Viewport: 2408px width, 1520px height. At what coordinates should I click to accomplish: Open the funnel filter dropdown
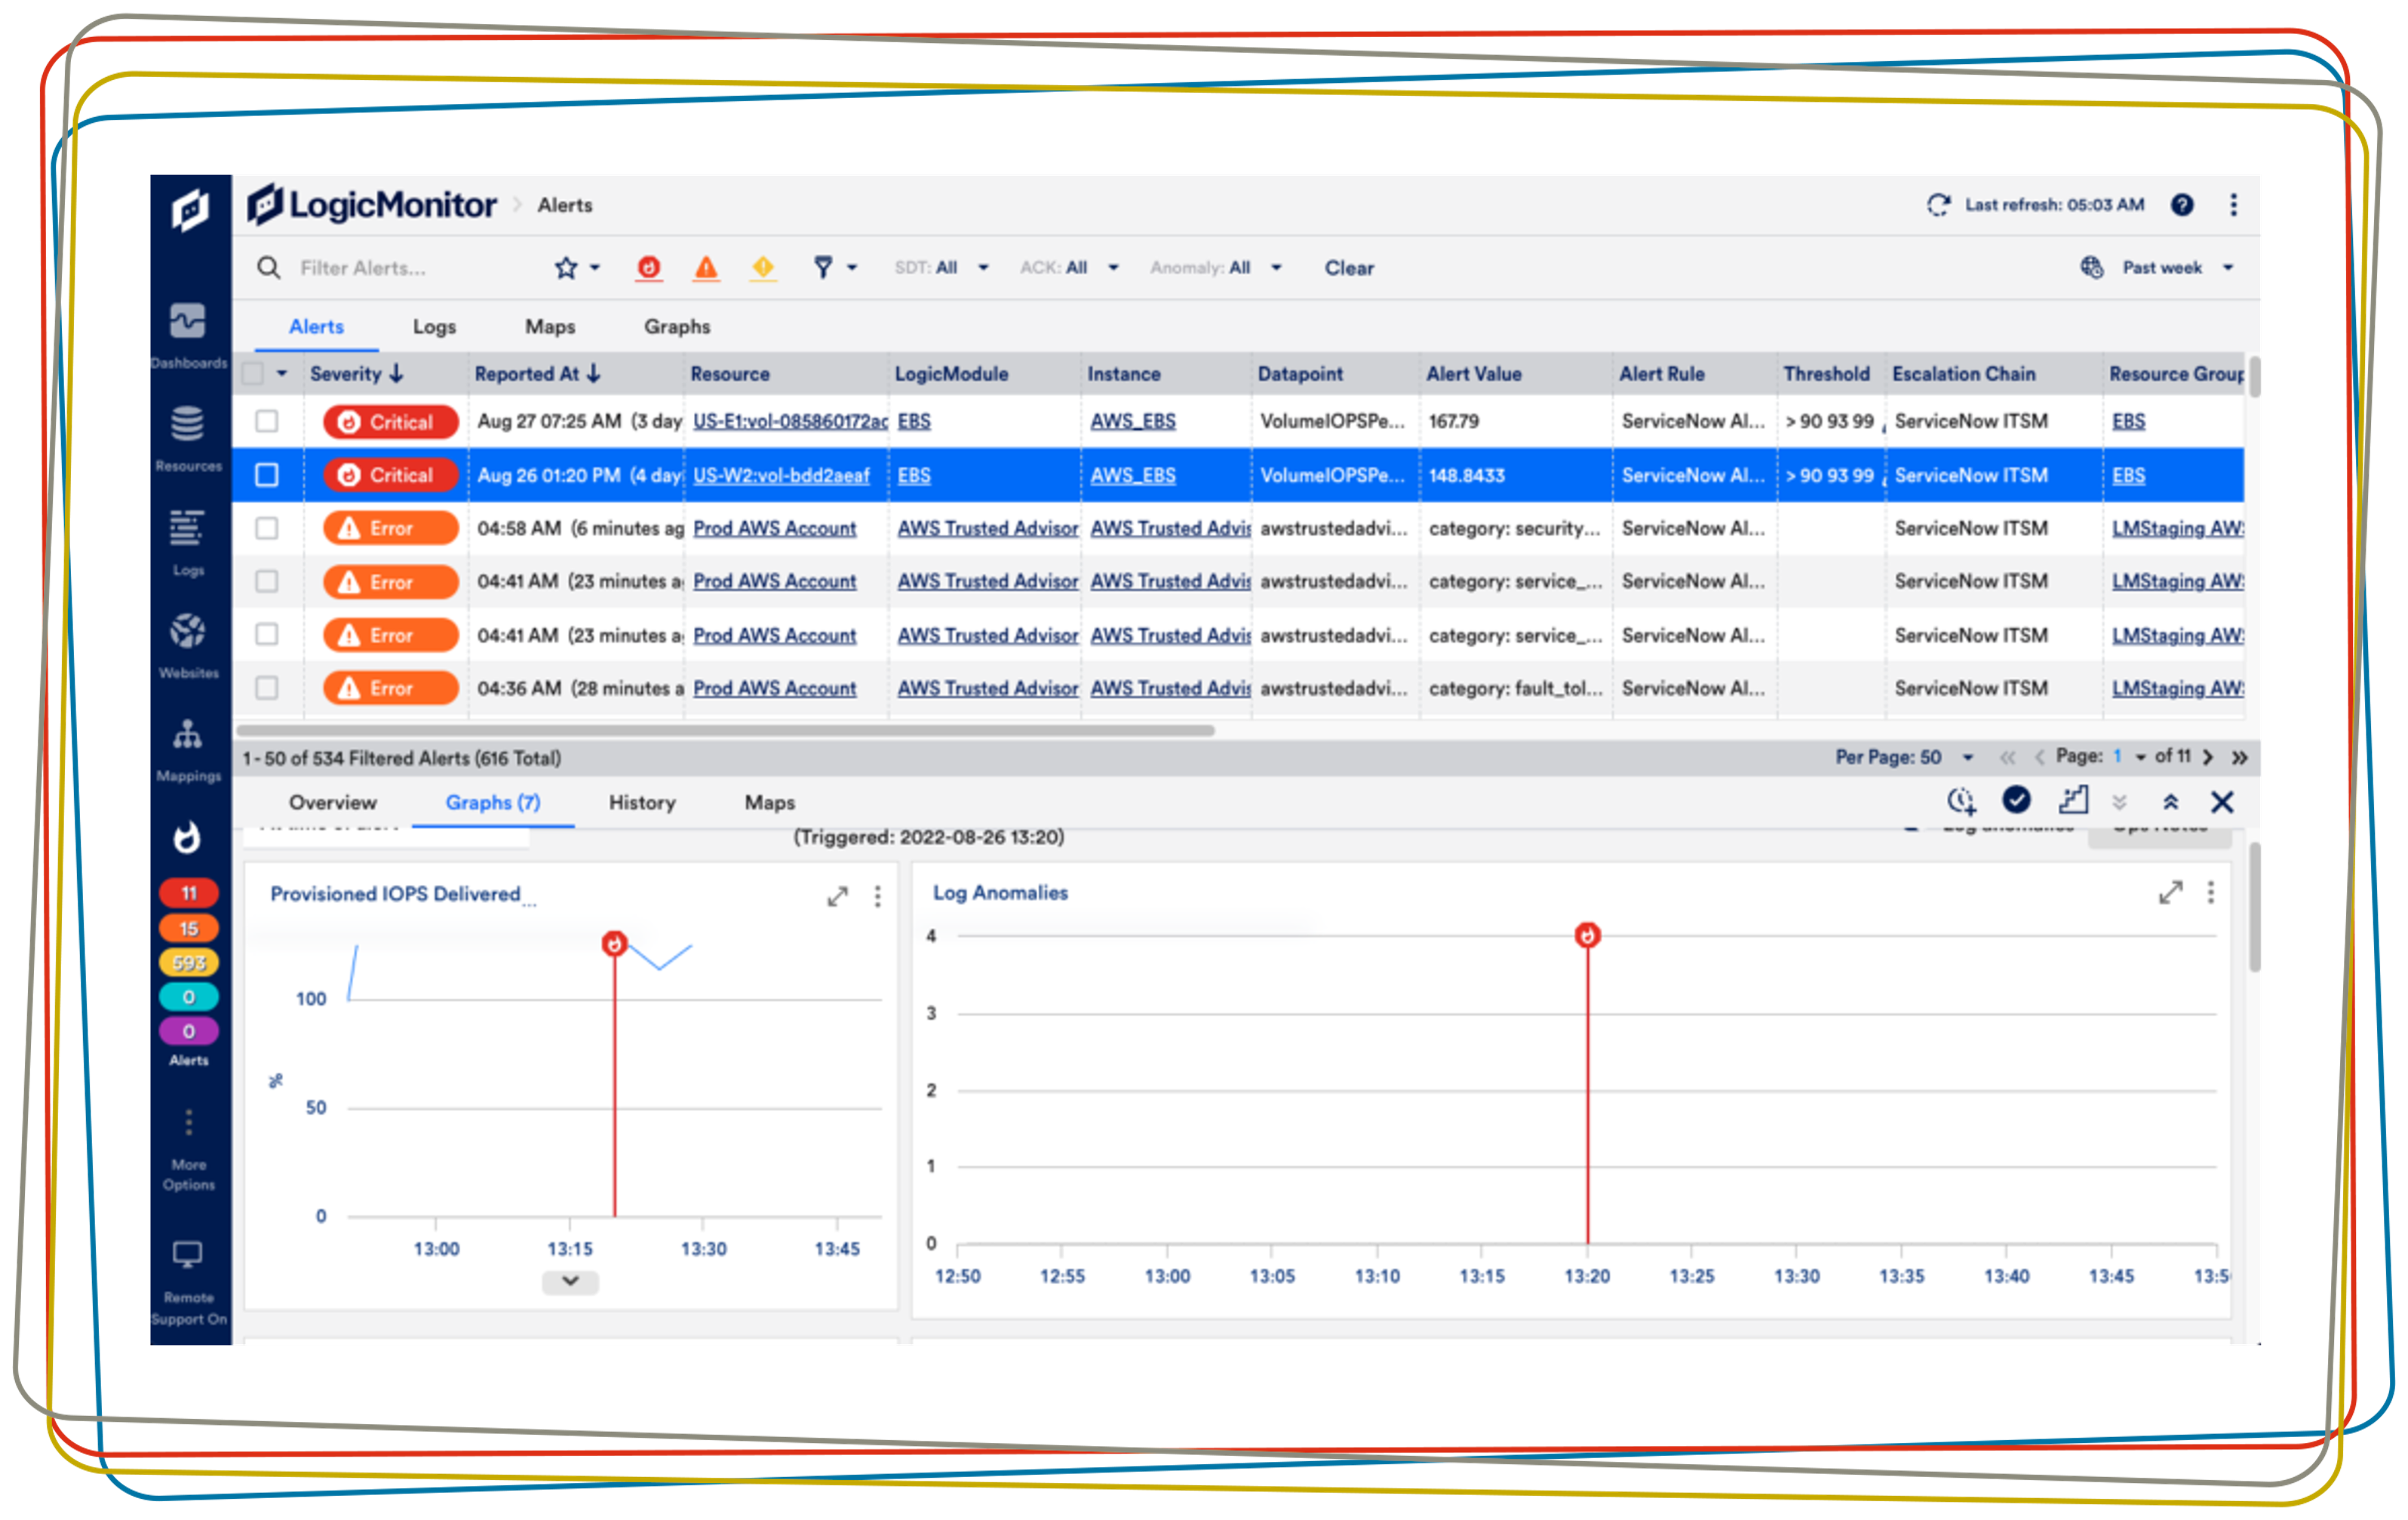[x=834, y=268]
